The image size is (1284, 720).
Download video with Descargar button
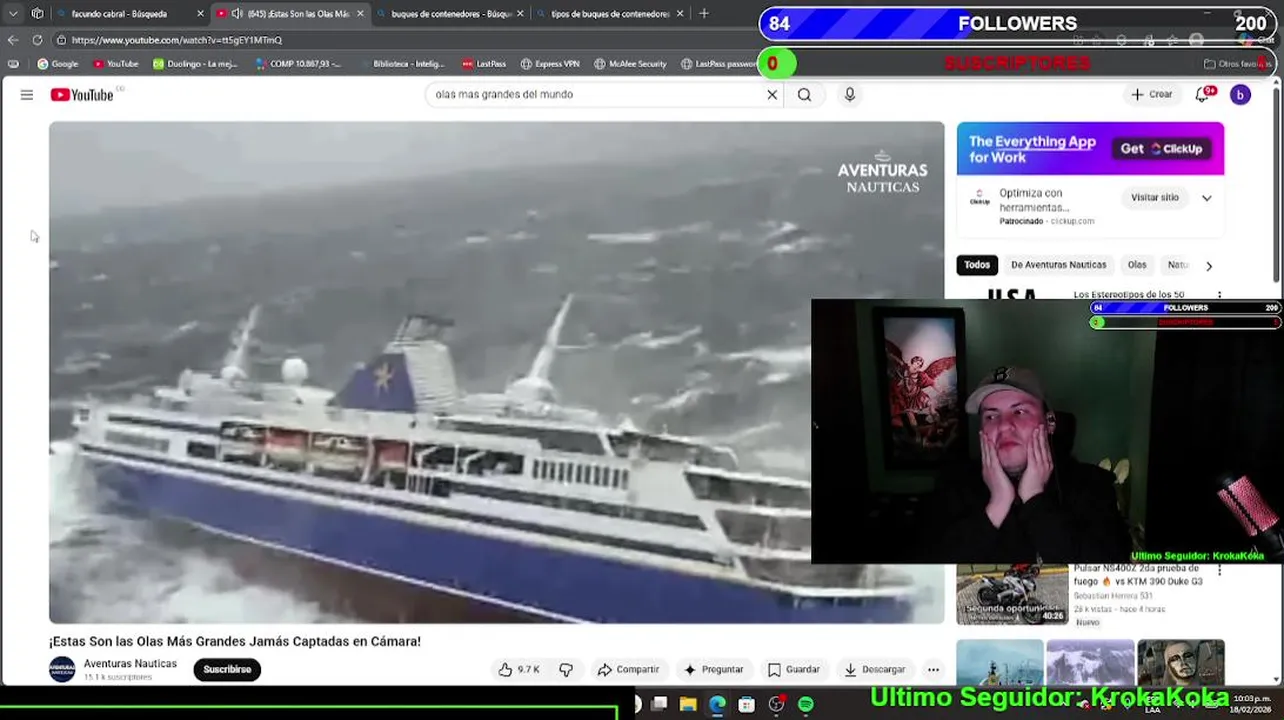point(875,670)
